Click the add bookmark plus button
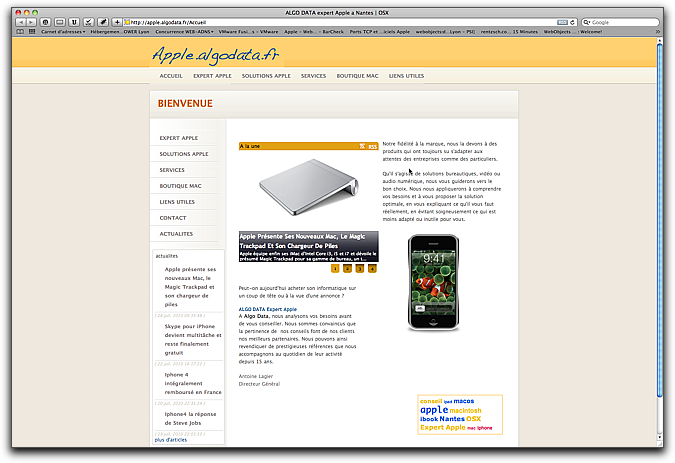This screenshot has width=675, height=463. coord(117,22)
